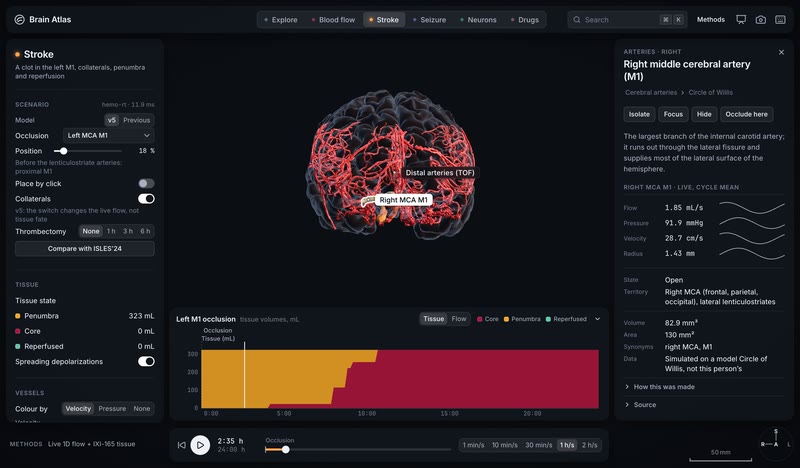Take a snapshot with camera icon

pos(761,19)
